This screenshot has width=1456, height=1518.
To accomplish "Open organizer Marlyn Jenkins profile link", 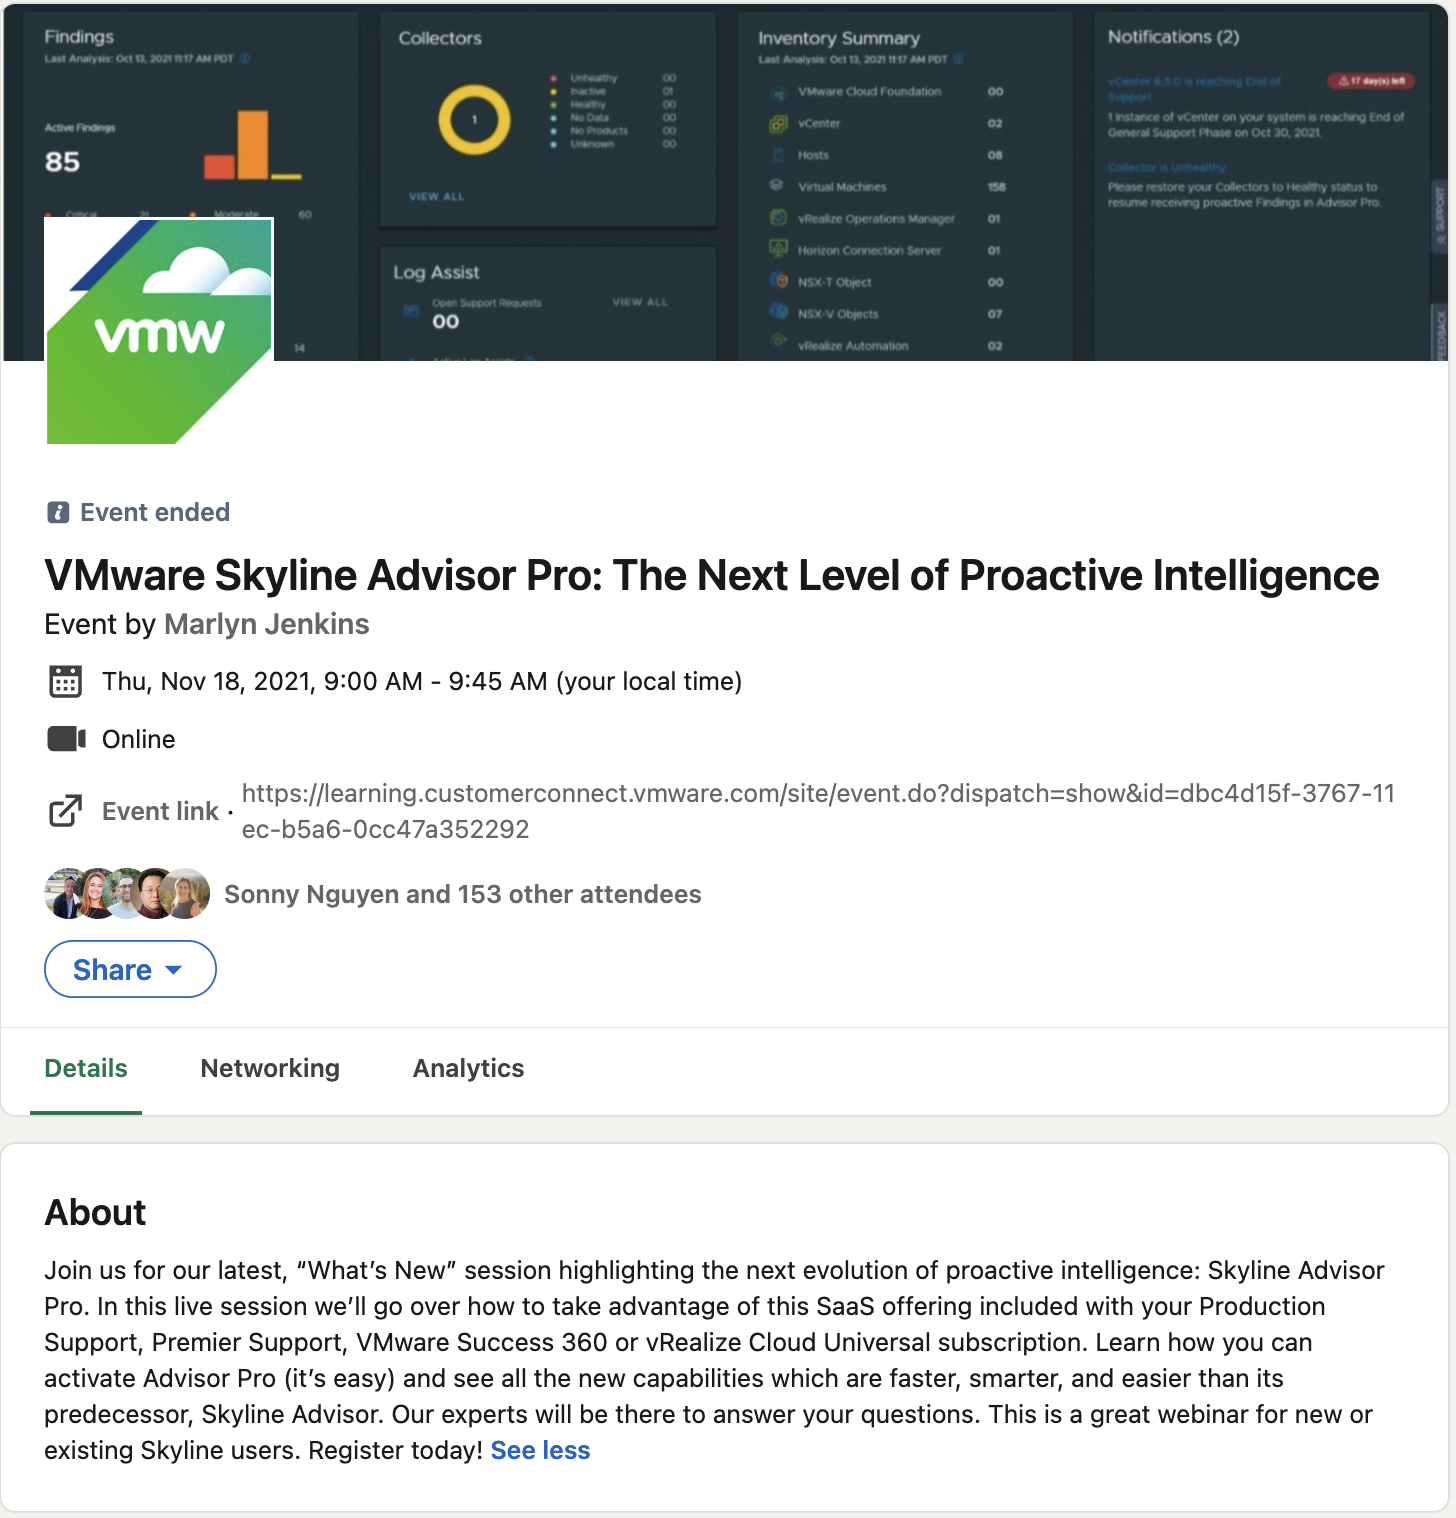I will [x=267, y=624].
